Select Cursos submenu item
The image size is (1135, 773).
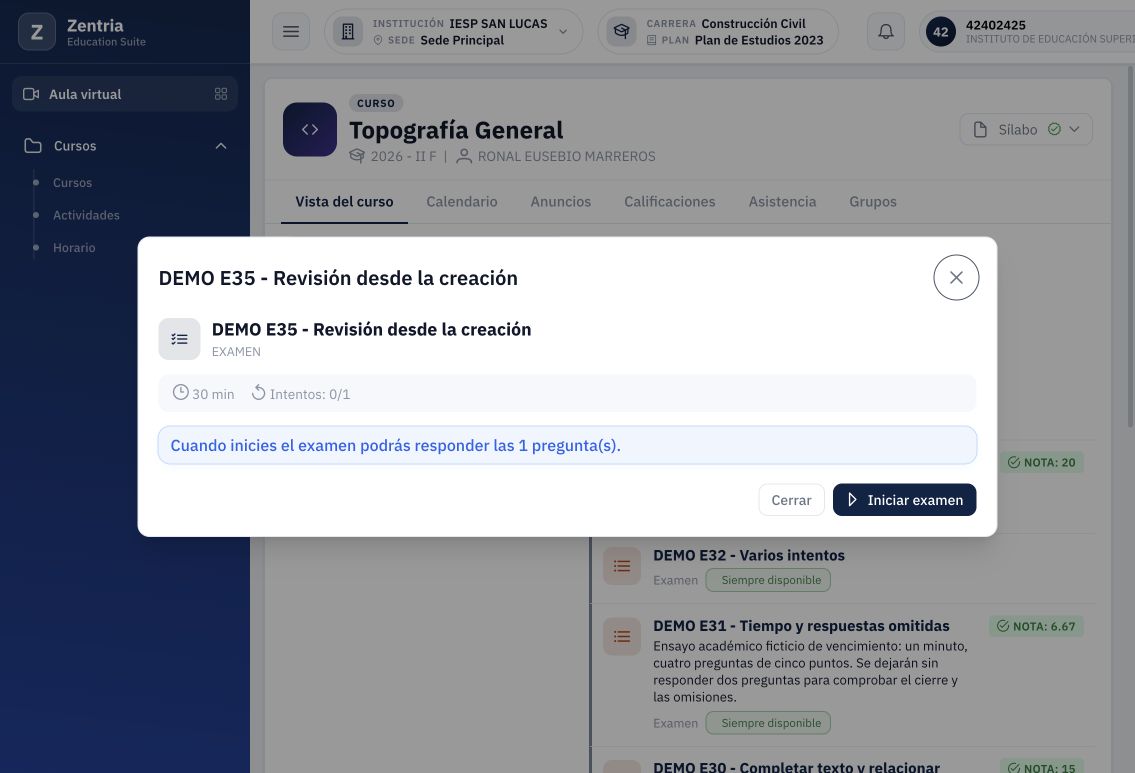tap(72, 182)
